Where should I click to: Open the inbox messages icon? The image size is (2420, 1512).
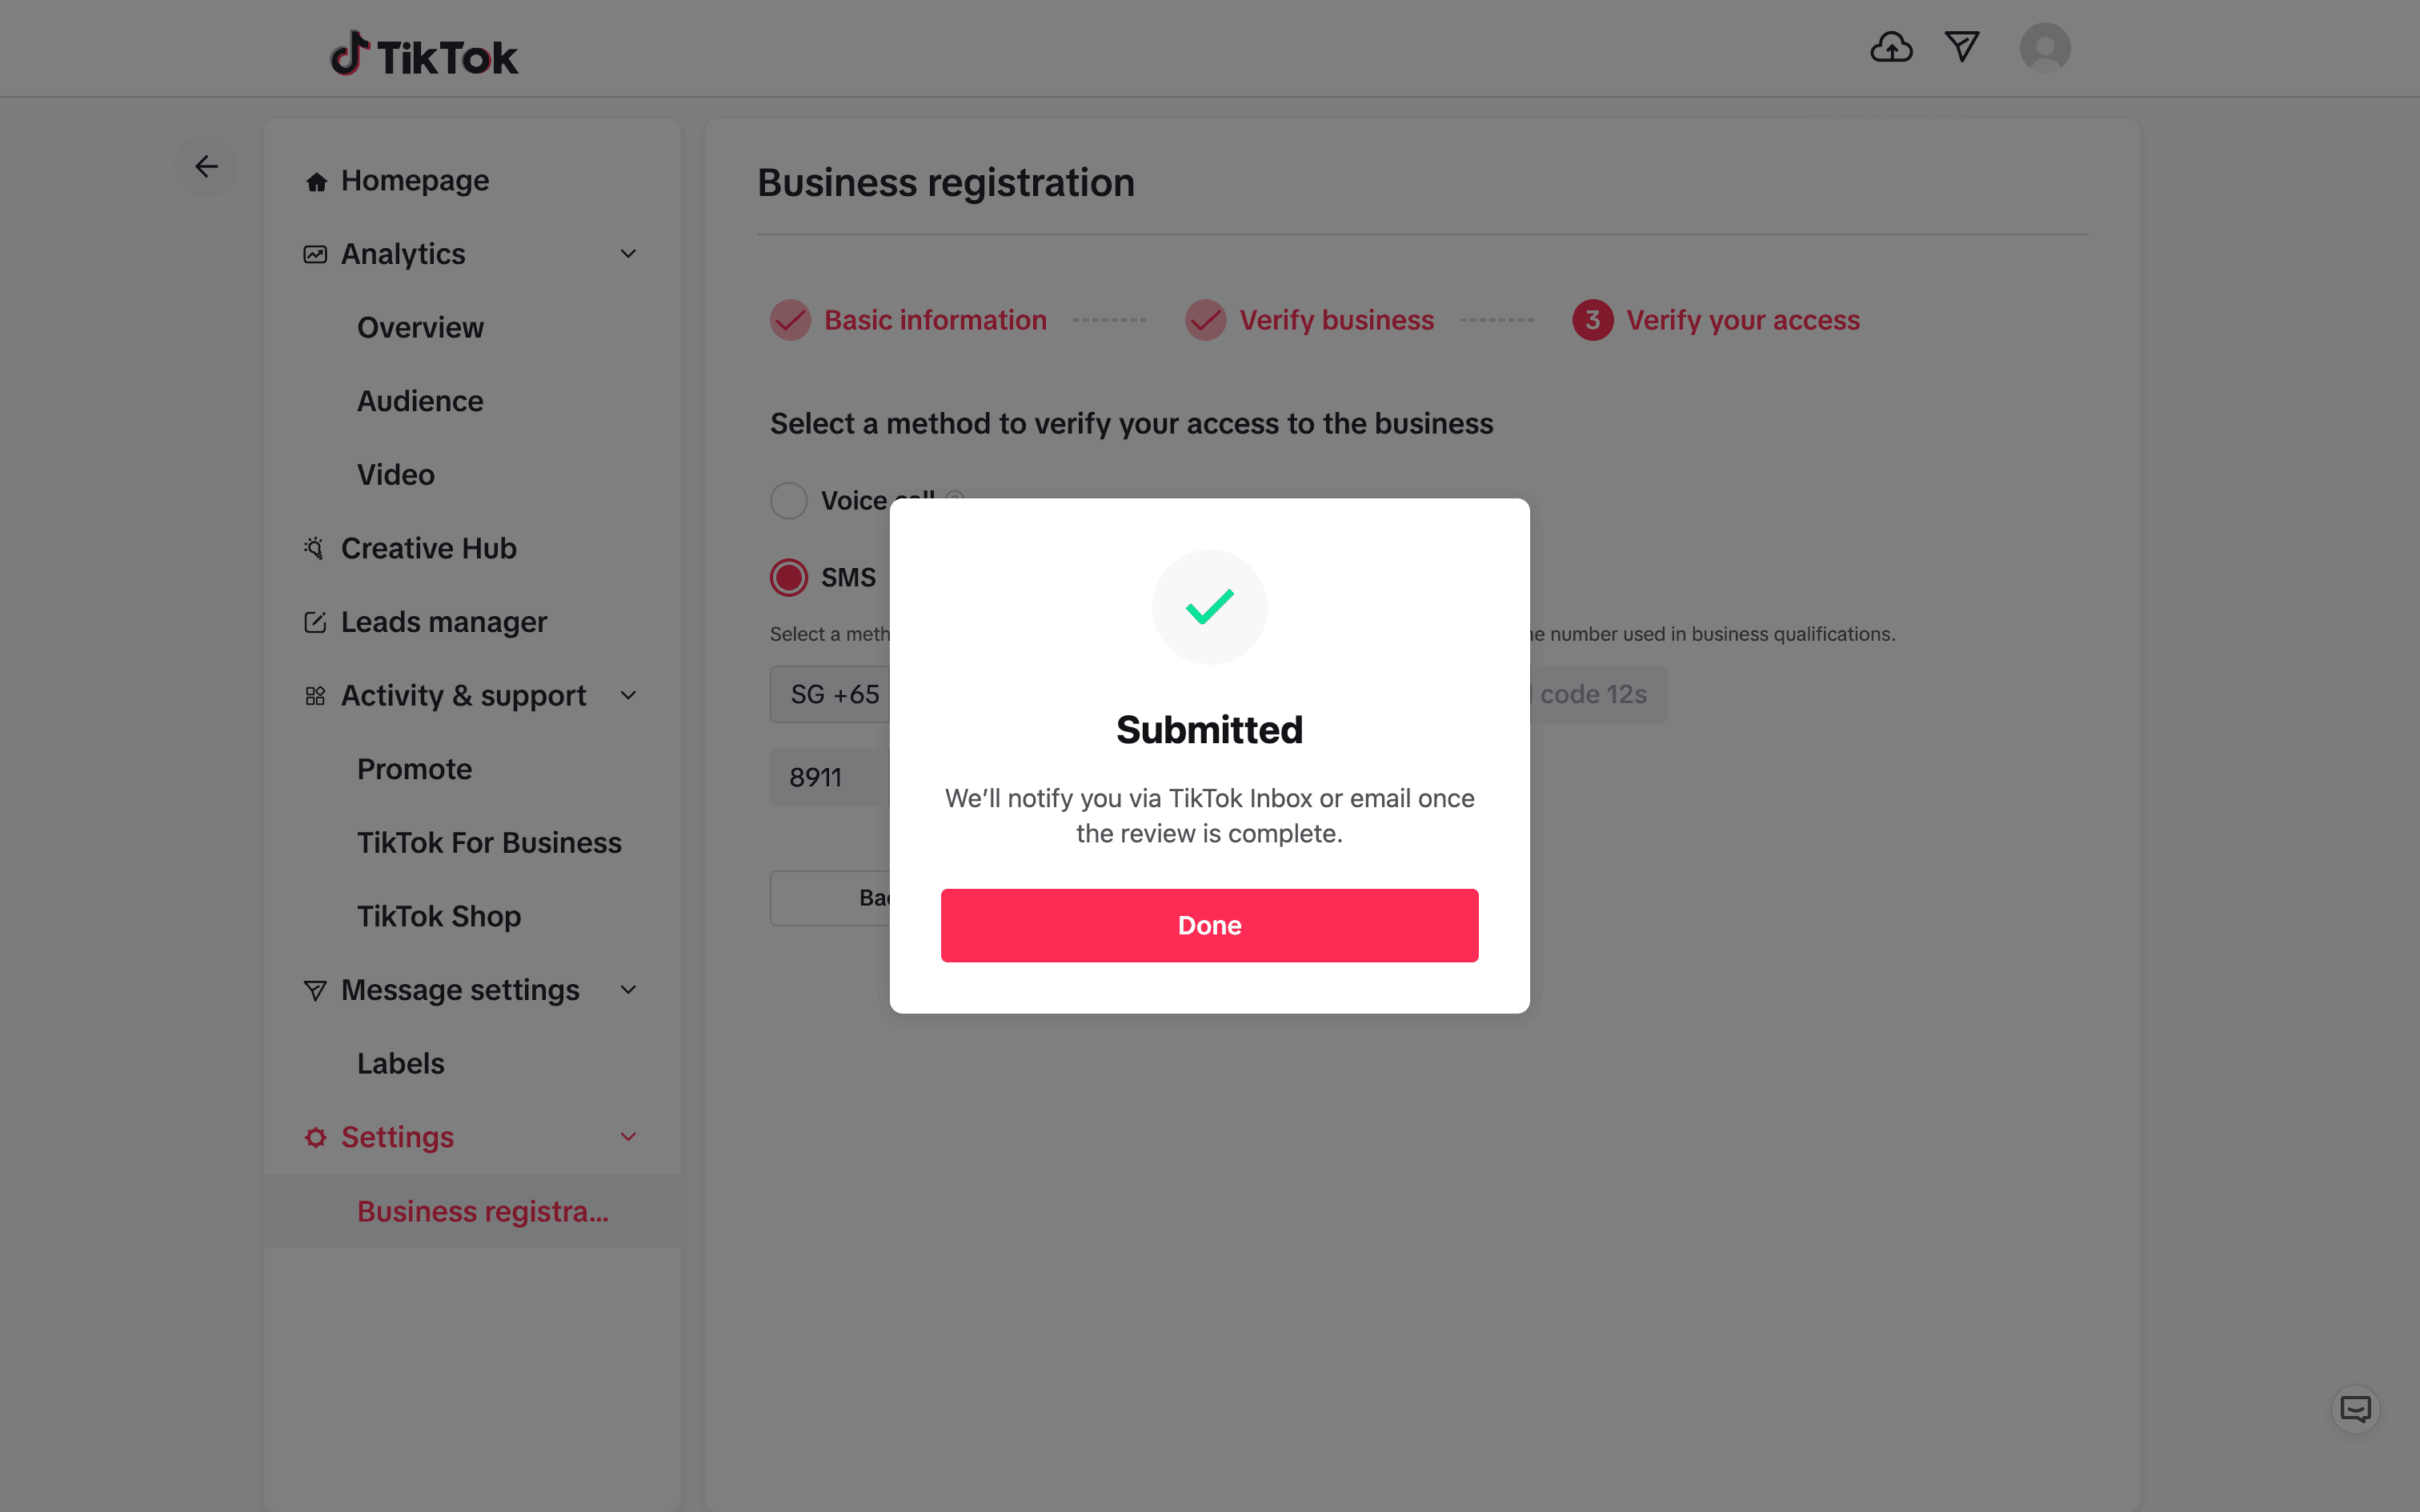[1961, 47]
